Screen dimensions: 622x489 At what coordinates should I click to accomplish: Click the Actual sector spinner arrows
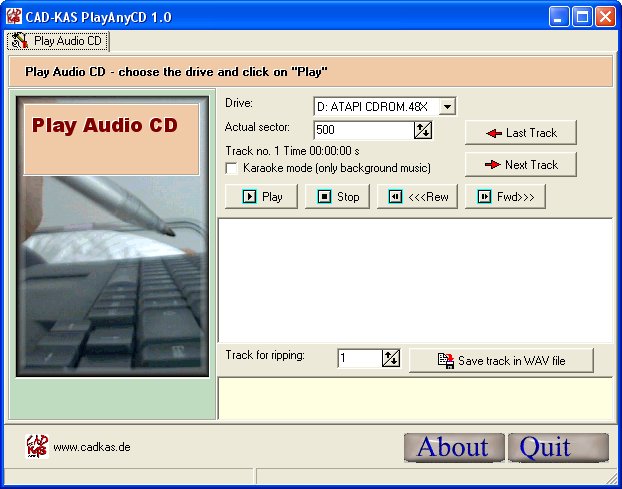pos(422,129)
